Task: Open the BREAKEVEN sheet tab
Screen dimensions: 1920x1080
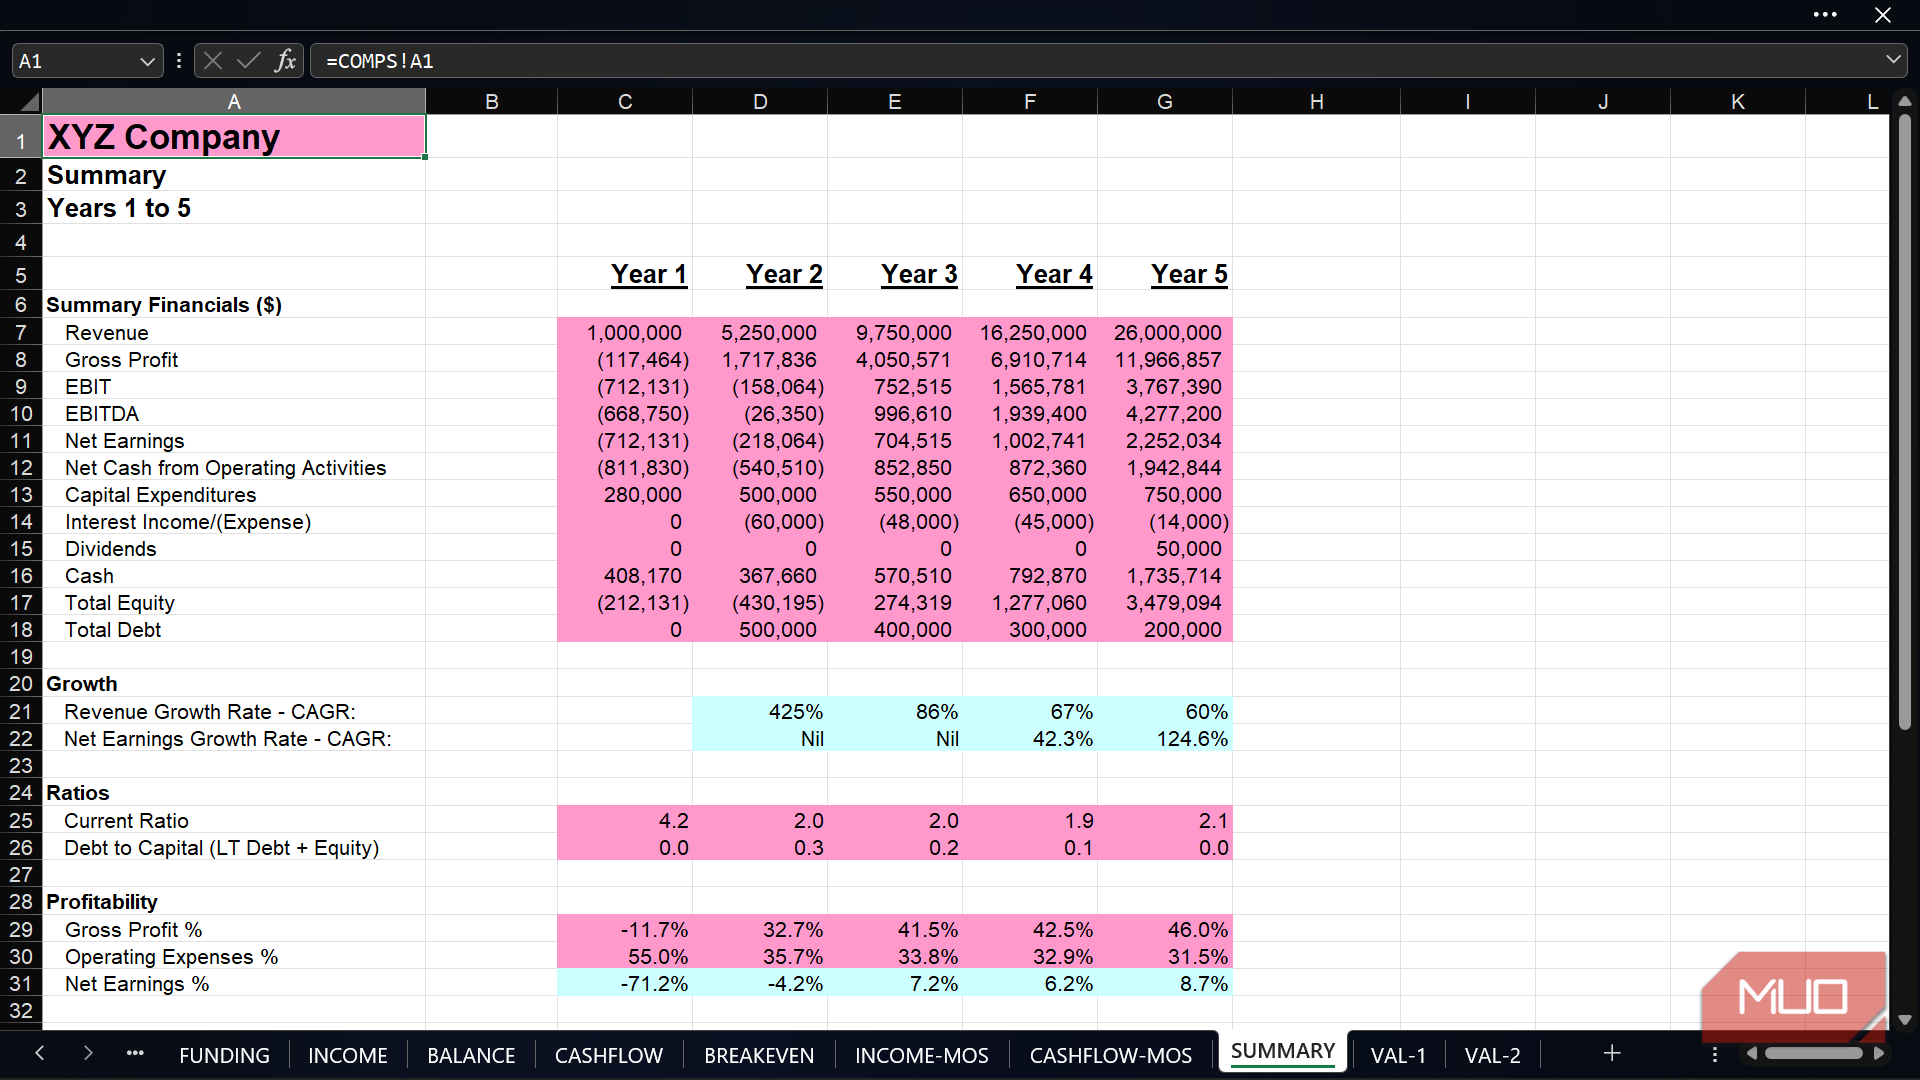Action: (x=759, y=1055)
